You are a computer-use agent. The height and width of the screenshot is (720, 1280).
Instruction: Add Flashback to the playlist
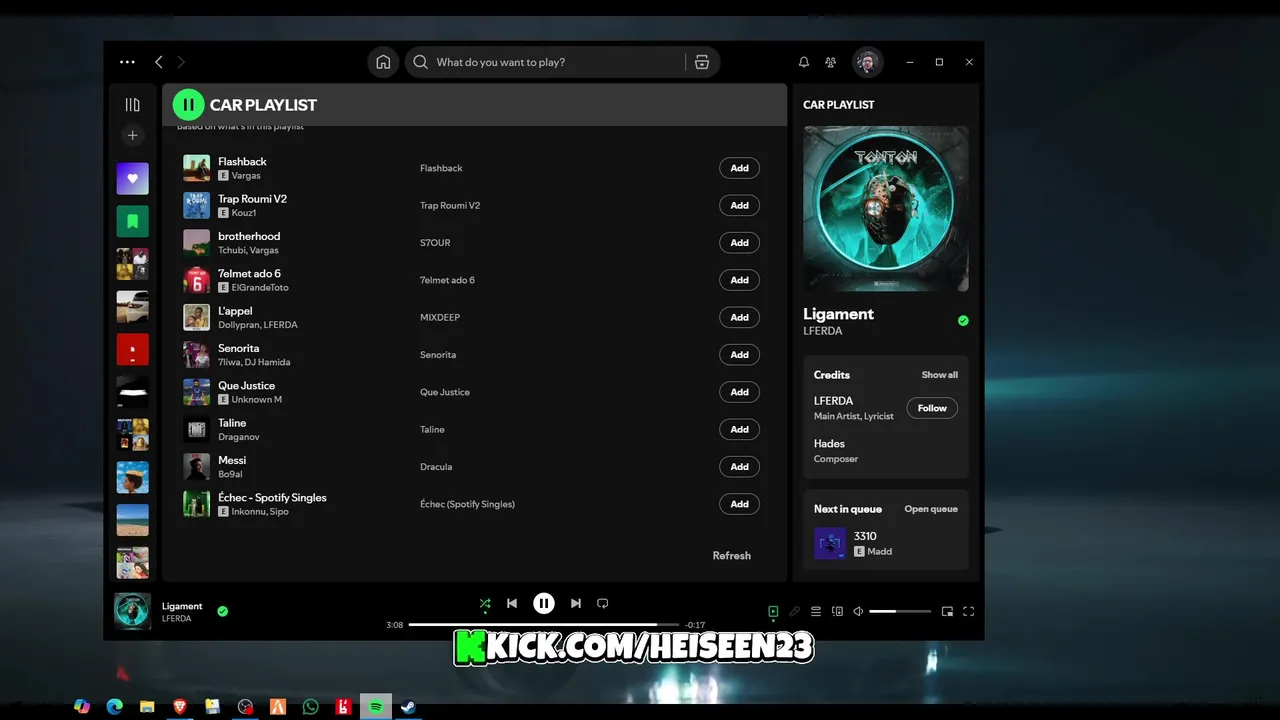[739, 168]
